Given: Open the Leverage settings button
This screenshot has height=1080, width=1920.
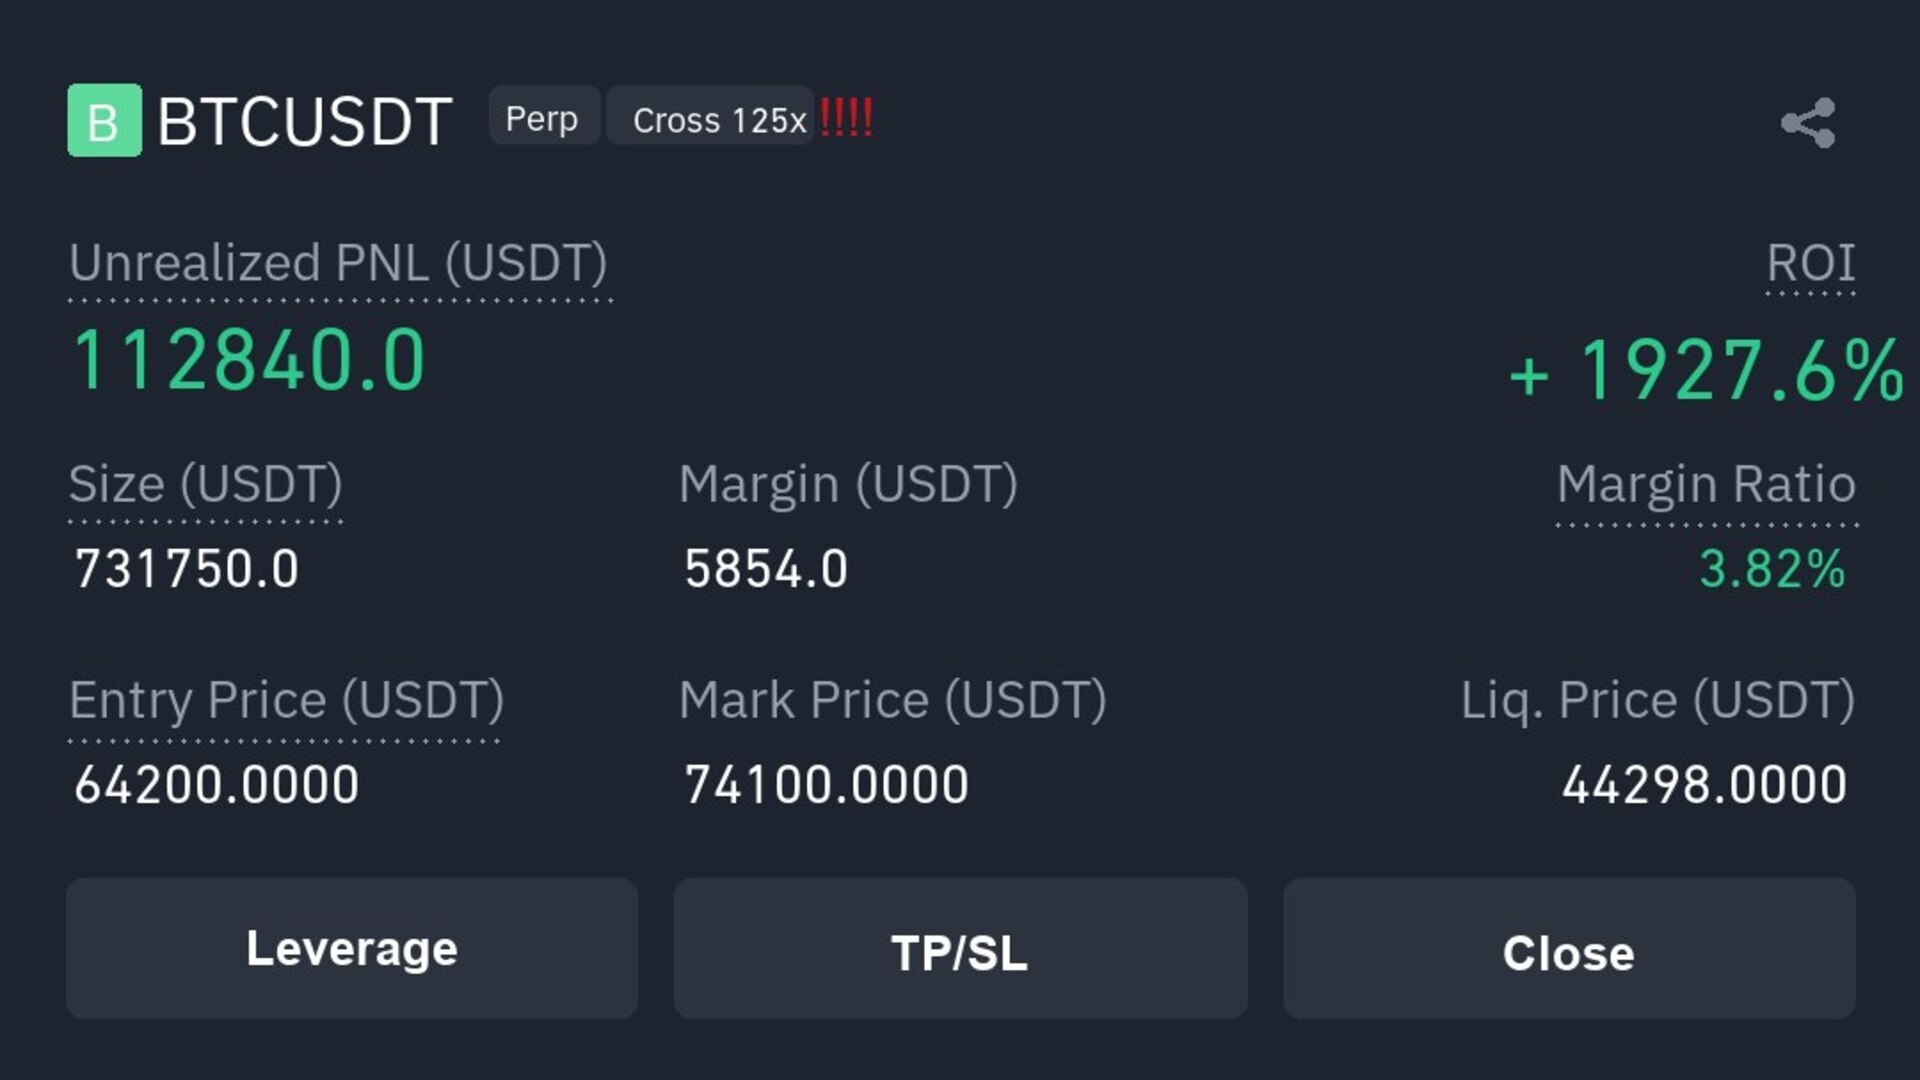Looking at the screenshot, I should [352, 948].
